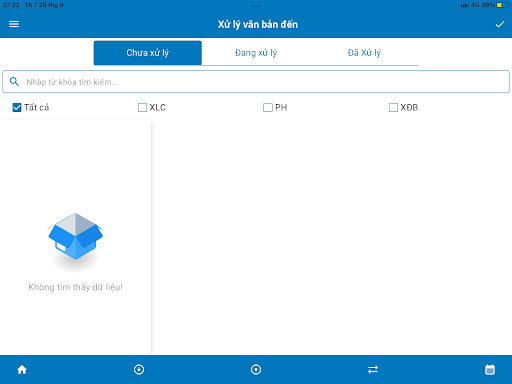Tap the checkmark icon in header
Screen dimensions: 512x384
(x=500, y=24)
